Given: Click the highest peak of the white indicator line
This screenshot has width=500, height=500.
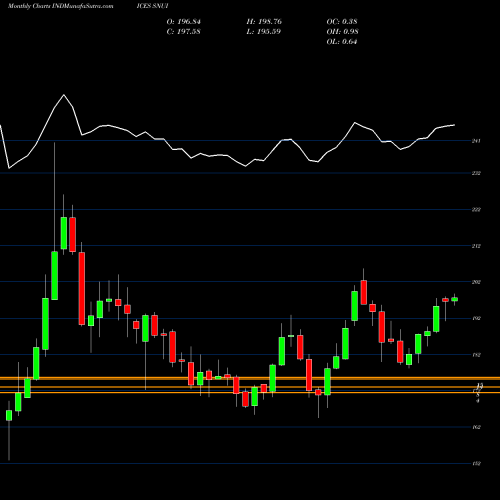Looking at the screenshot, I should pyautogui.click(x=64, y=95).
